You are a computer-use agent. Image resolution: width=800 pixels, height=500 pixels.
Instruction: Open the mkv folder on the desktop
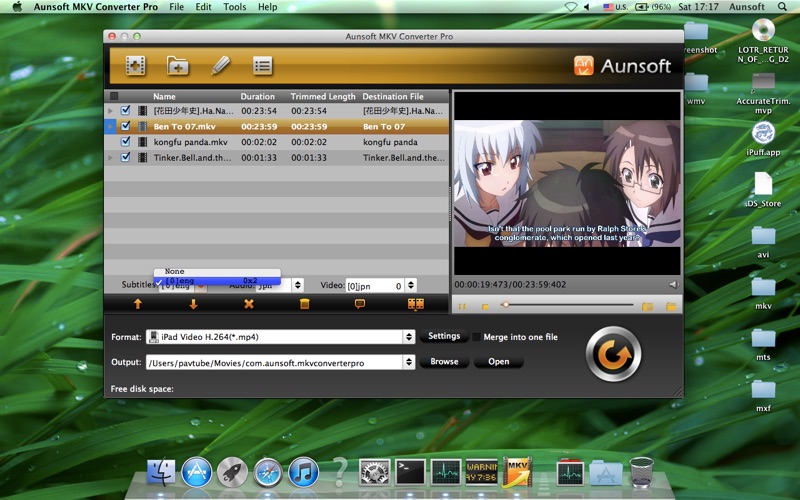pyautogui.click(x=763, y=293)
